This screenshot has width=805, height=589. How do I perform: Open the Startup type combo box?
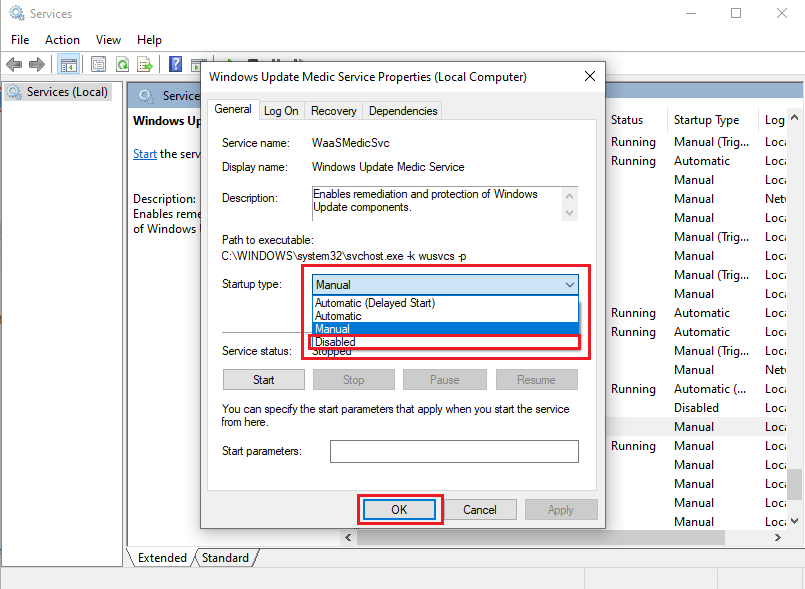445,284
